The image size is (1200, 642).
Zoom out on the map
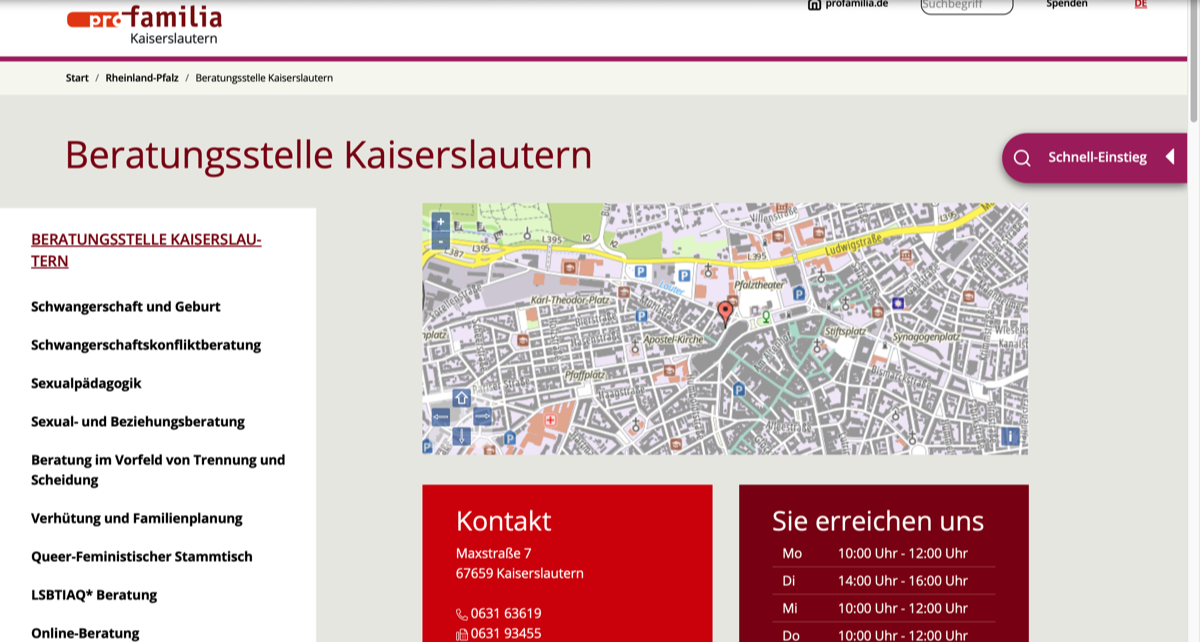click(441, 241)
